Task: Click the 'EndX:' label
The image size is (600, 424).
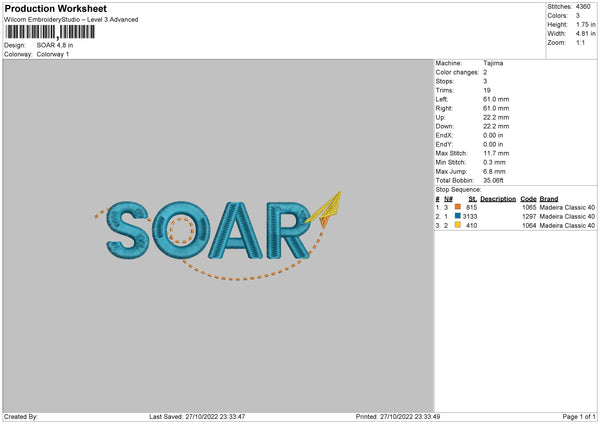Action: point(444,135)
